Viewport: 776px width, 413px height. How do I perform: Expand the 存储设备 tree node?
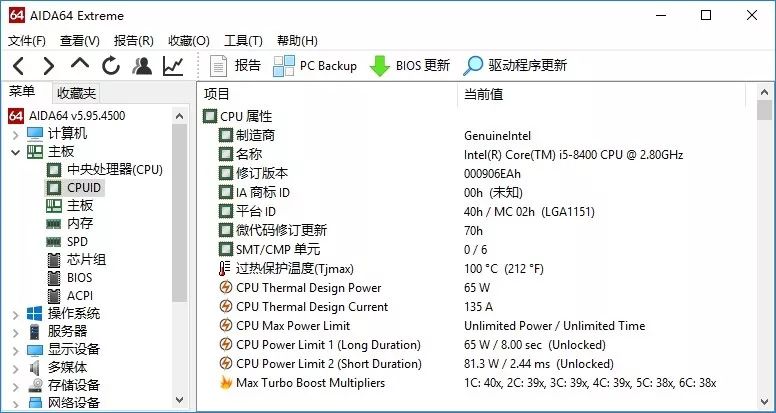click(16, 386)
